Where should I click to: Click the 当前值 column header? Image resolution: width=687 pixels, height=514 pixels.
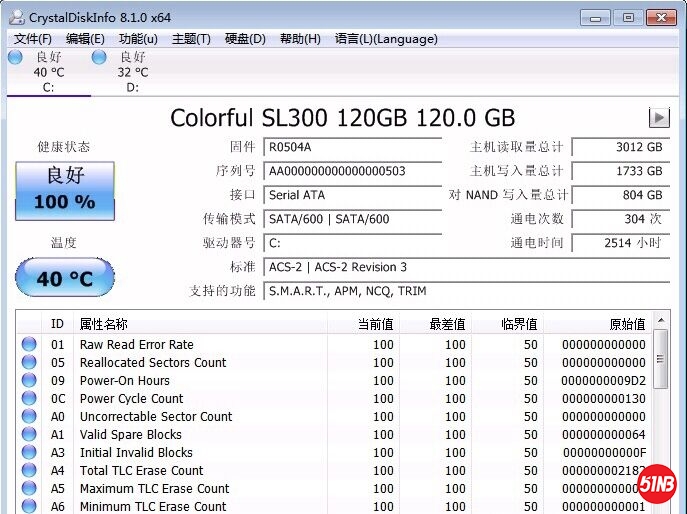[363, 324]
